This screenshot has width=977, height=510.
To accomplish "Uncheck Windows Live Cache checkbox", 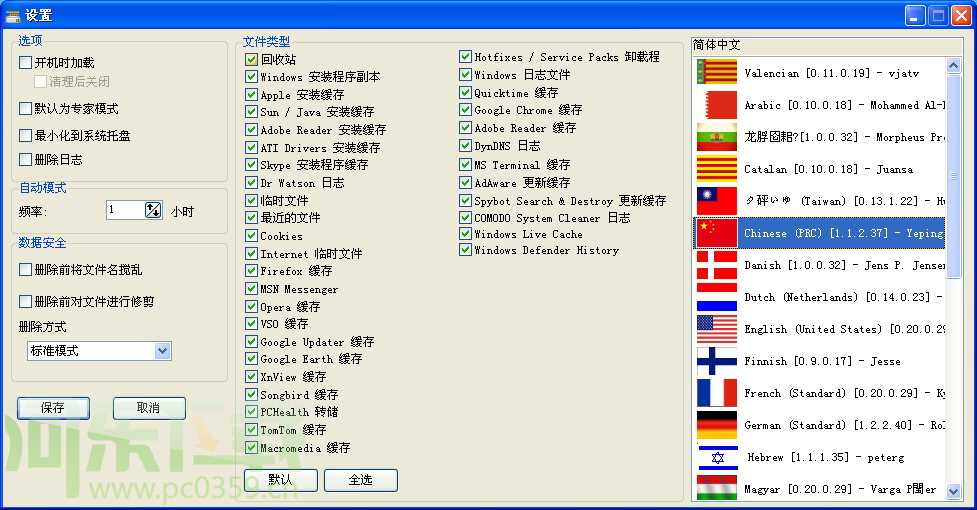I will (465, 234).
